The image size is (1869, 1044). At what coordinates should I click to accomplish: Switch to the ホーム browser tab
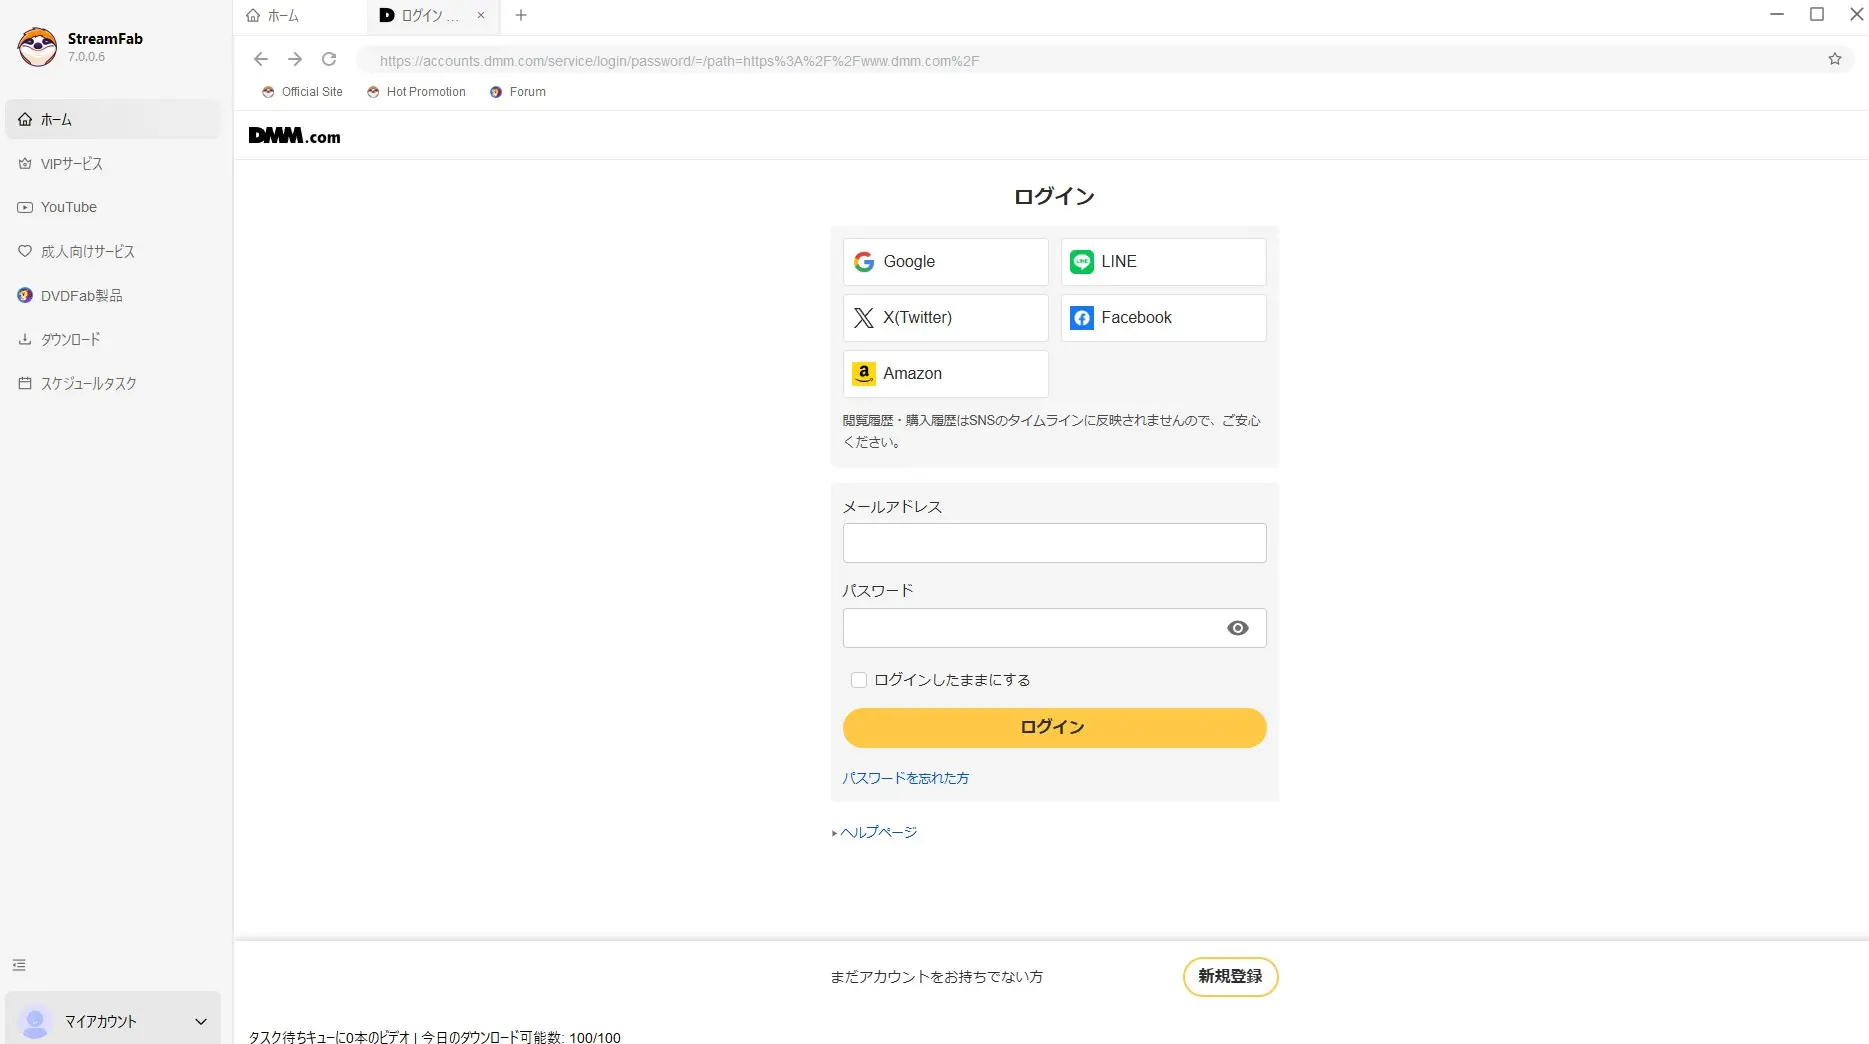(x=298, y=15)
